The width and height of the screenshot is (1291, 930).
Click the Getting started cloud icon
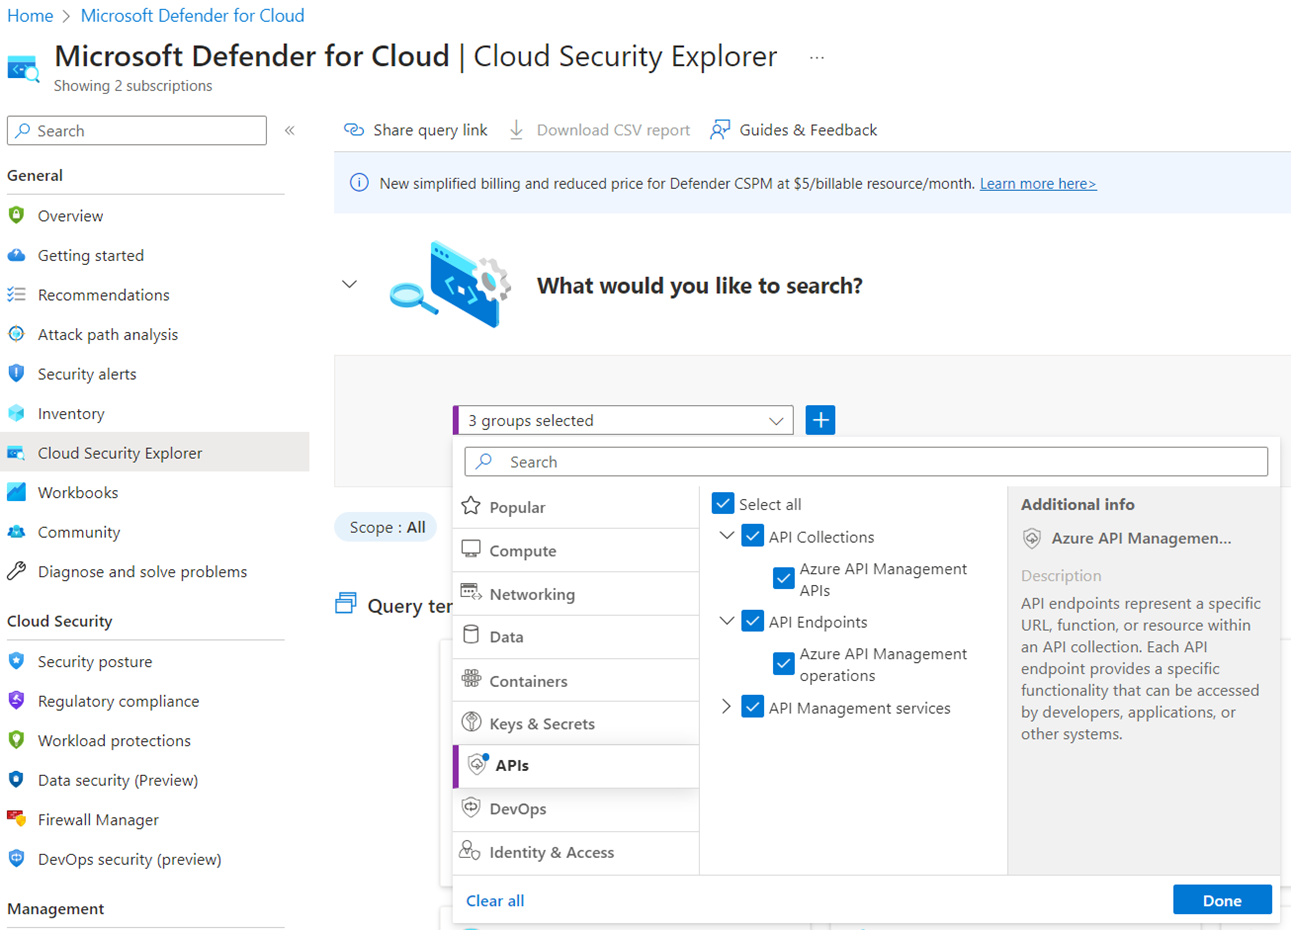(x=16, y=255)
